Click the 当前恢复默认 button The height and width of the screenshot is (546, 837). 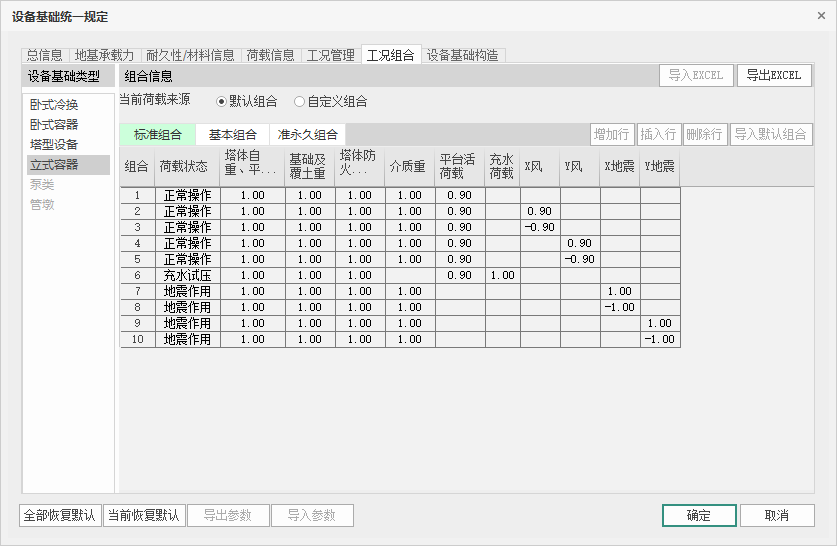[144, 516]
